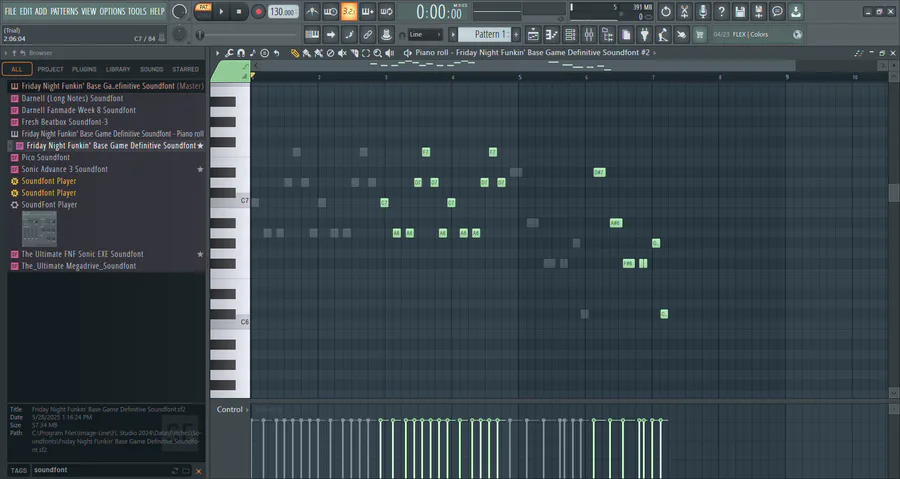Arm the Record button

point(258,11)
